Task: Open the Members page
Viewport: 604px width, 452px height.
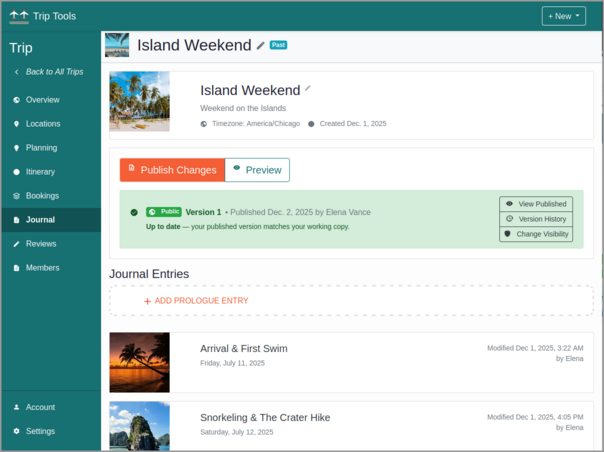Action: coord(42,268)
